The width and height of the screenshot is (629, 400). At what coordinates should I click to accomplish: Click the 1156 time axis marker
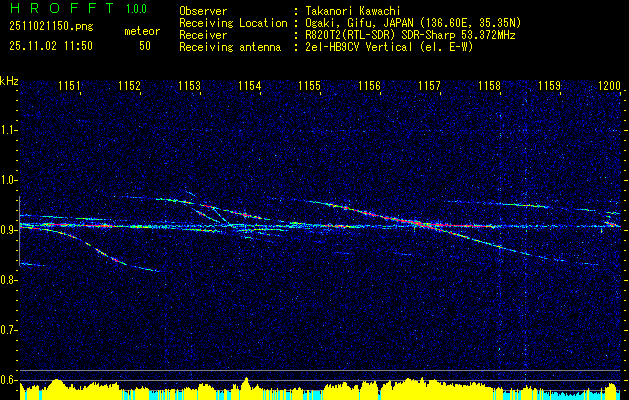tap(369, 85)
